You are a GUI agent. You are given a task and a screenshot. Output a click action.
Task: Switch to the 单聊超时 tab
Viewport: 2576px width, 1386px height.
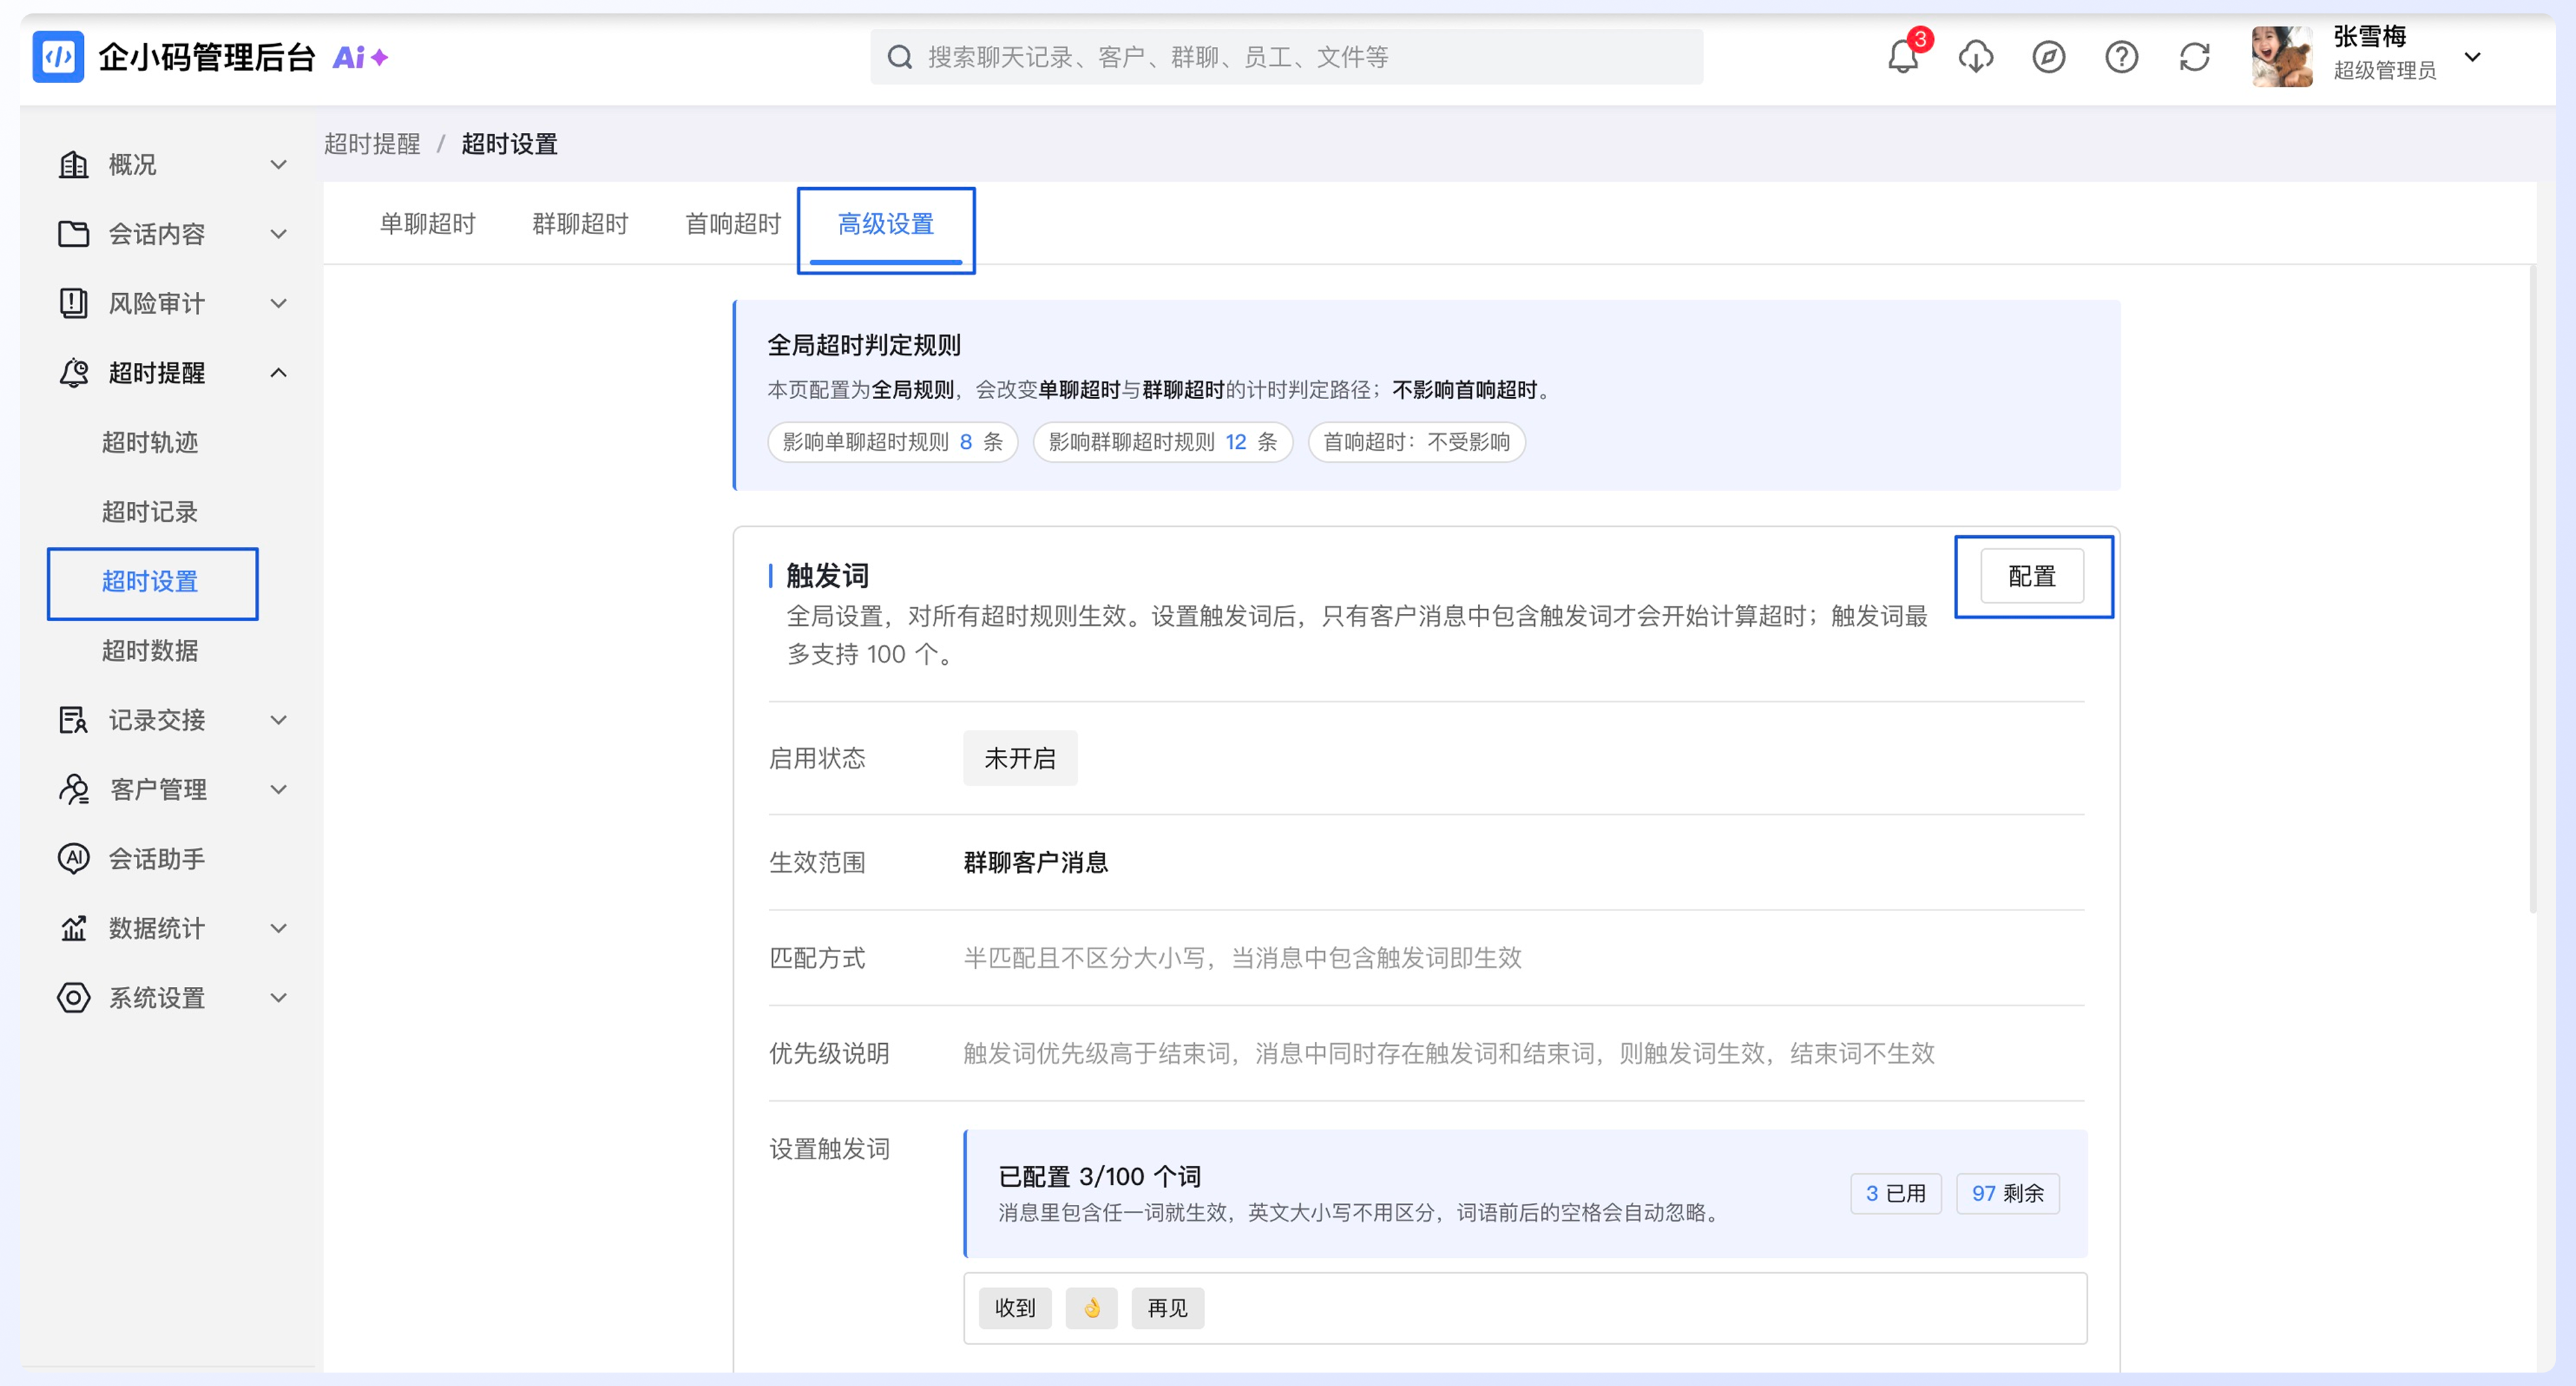(428, 224)
